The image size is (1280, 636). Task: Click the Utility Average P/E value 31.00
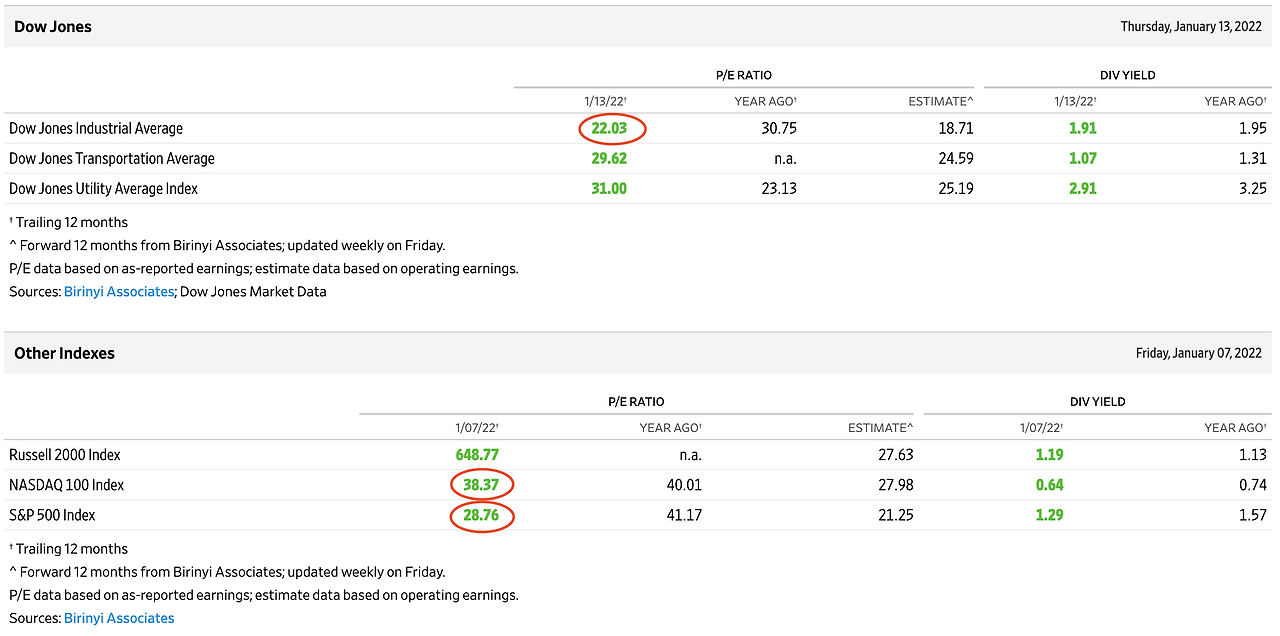(609, 188)
